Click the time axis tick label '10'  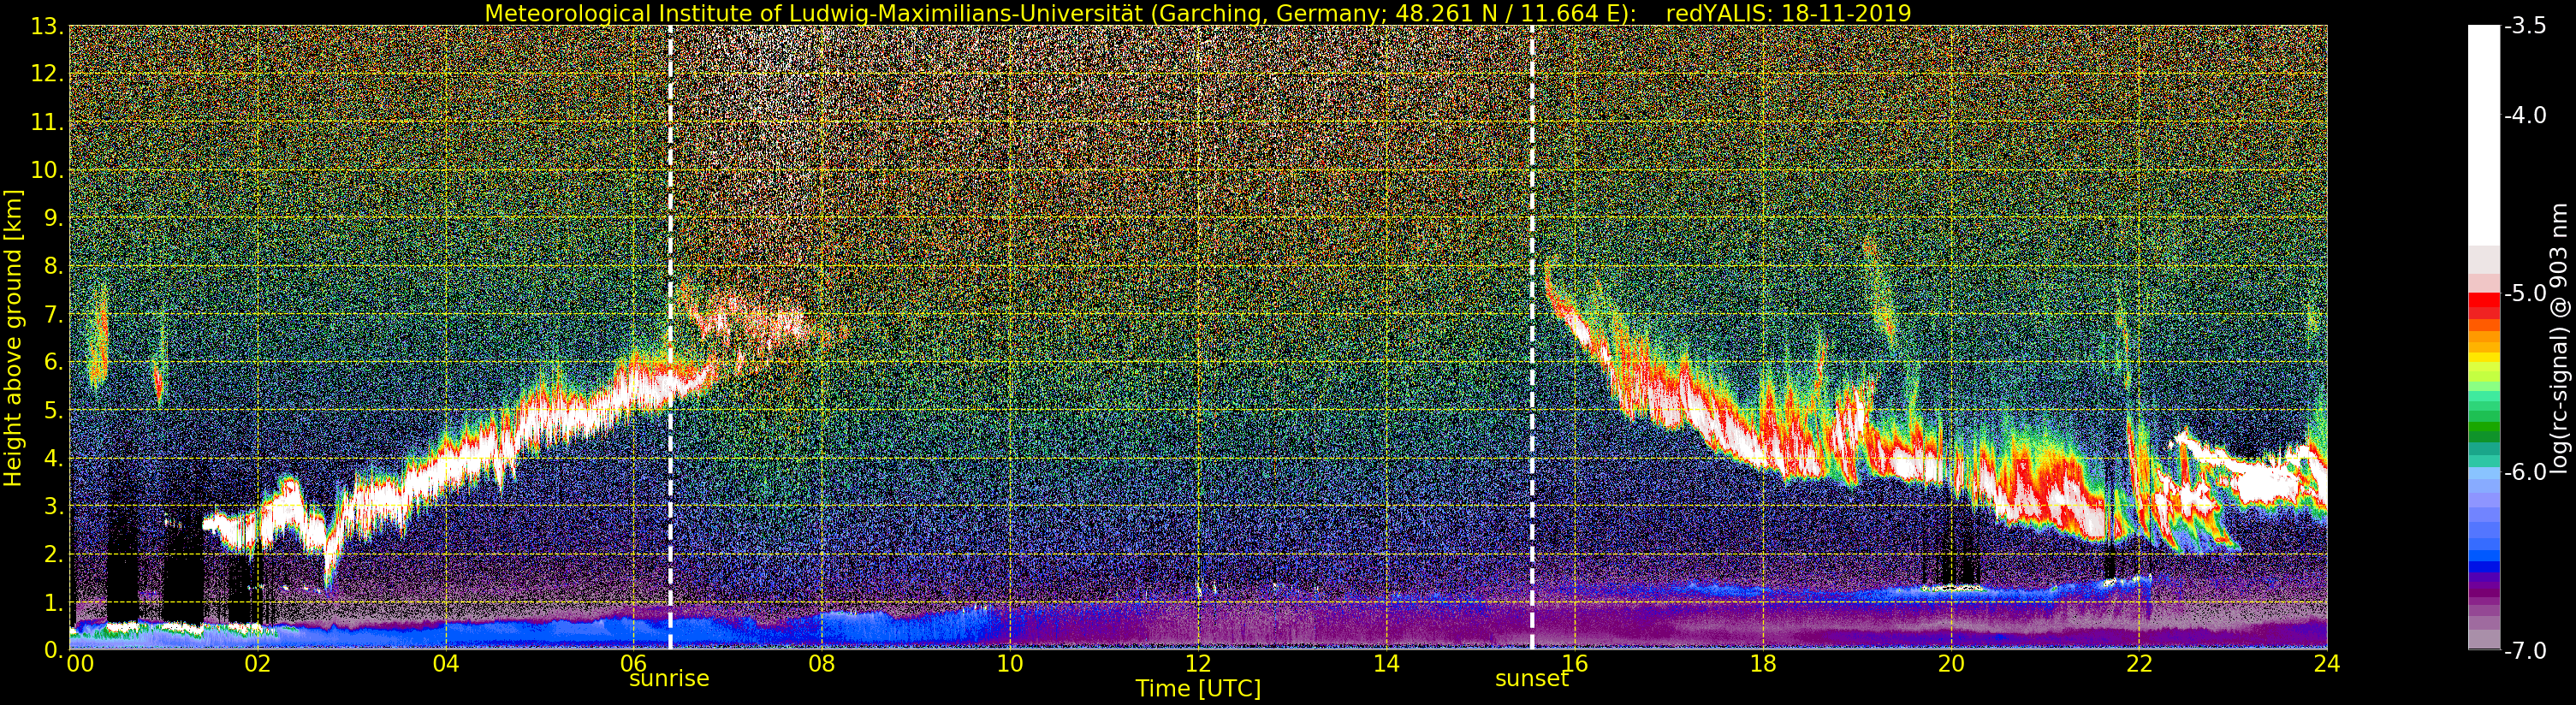click(1010, 664)
